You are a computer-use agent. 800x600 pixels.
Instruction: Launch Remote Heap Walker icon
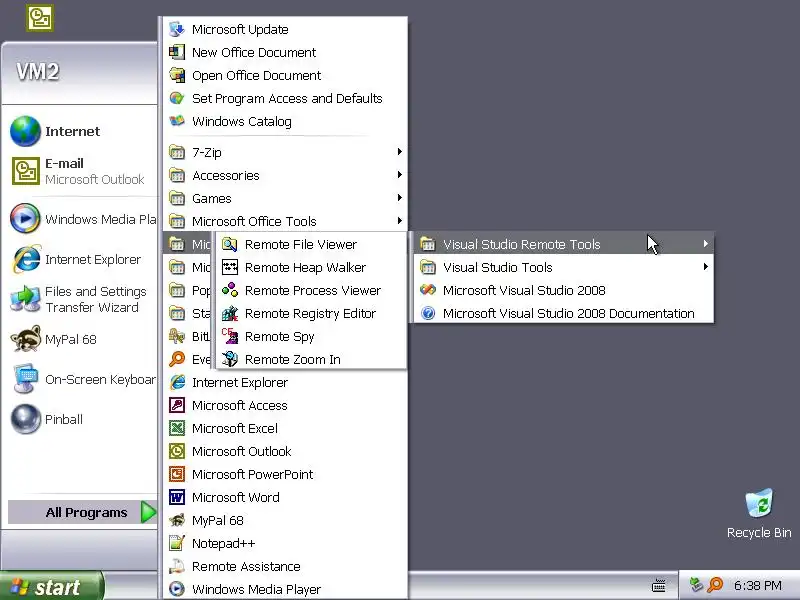230,267
